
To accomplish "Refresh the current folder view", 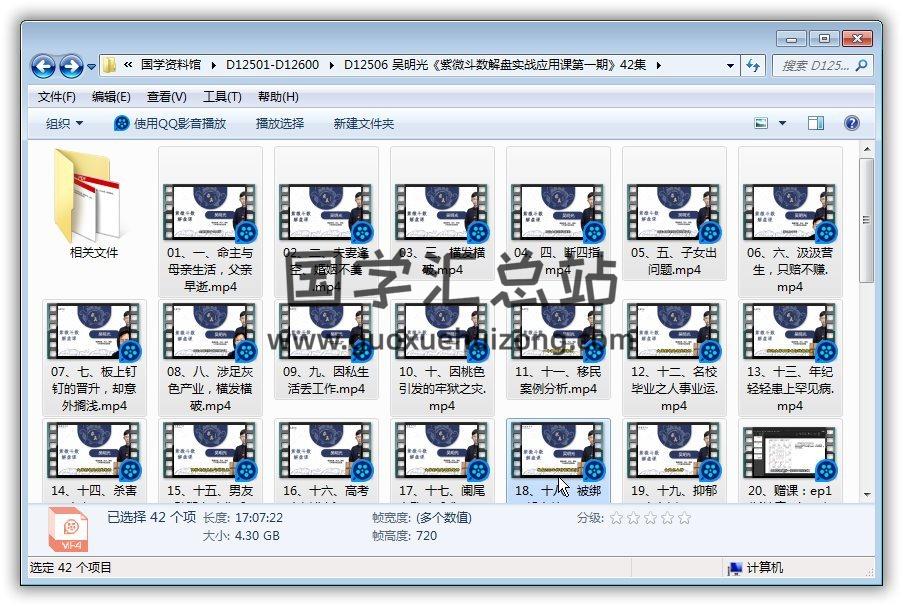I will 753,66.
